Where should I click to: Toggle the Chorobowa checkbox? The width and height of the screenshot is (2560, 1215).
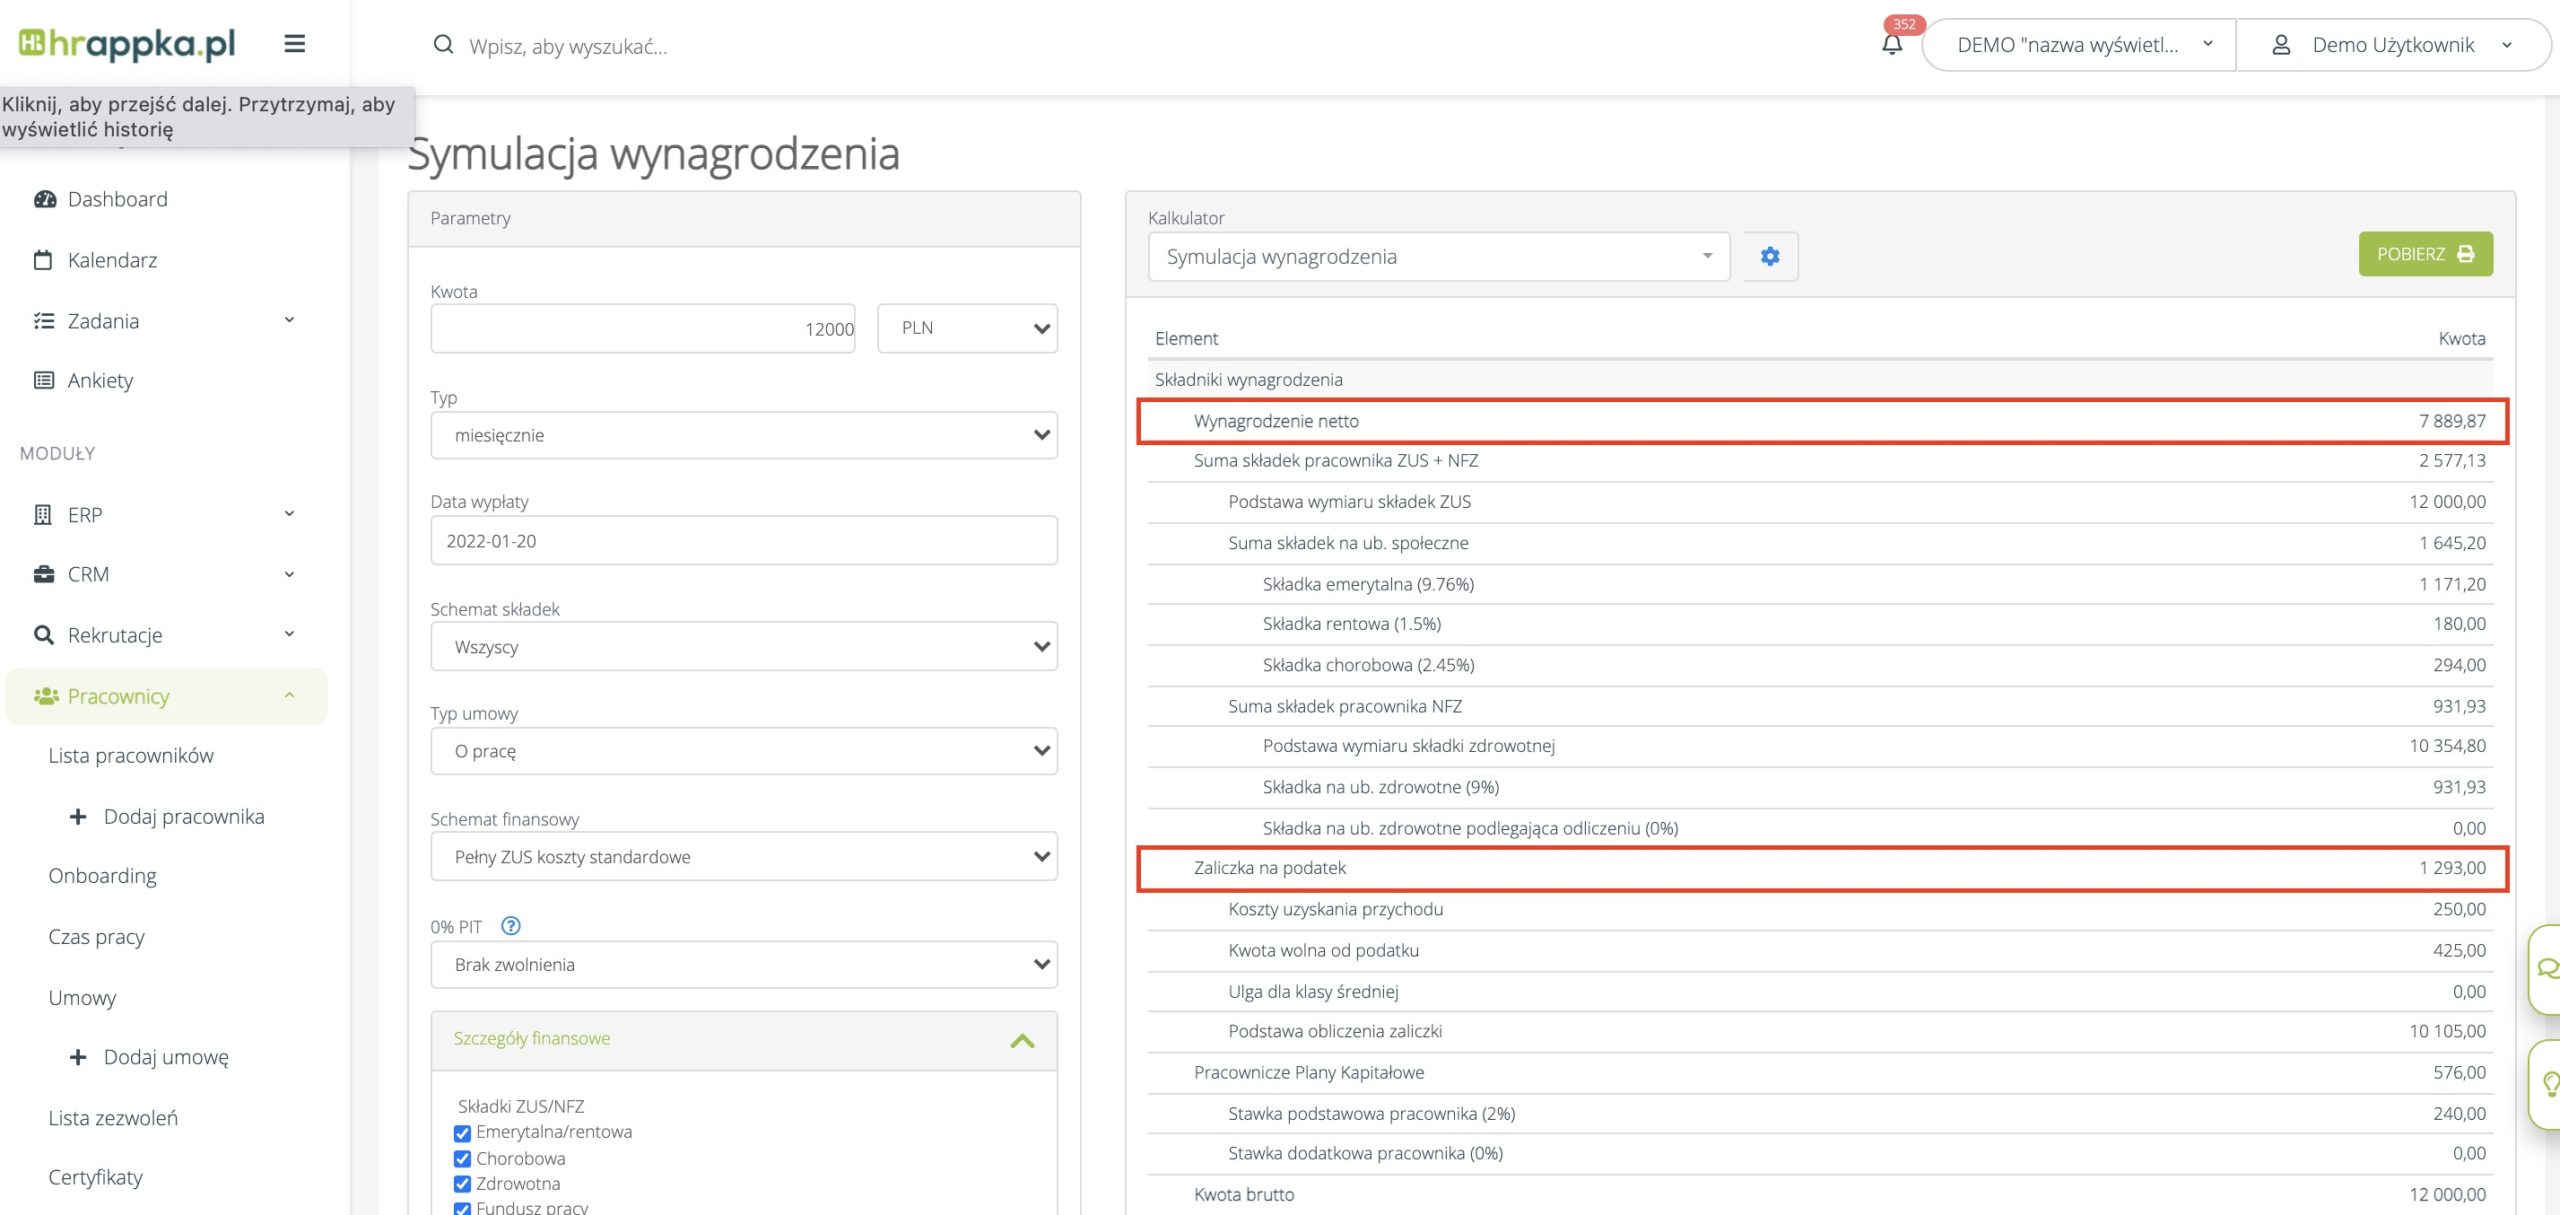[462, 1159]
